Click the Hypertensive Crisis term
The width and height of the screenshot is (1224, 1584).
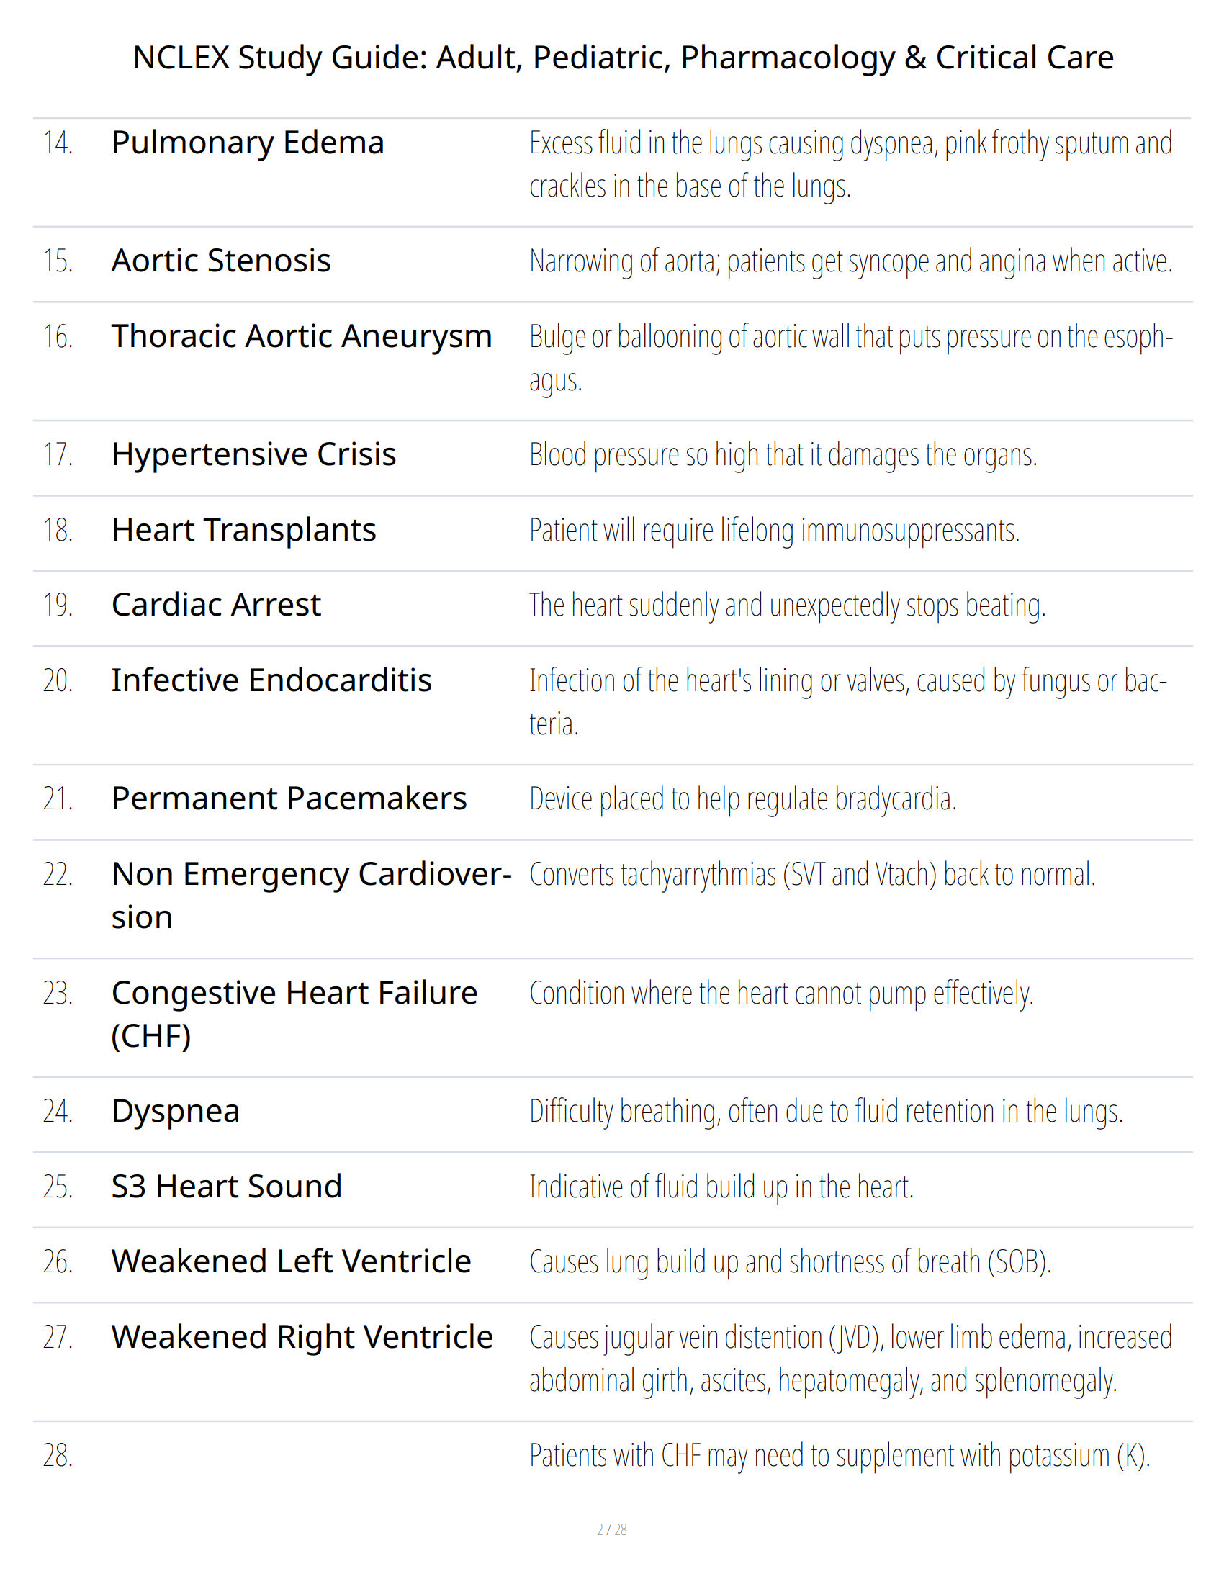[x=254, y=455]
